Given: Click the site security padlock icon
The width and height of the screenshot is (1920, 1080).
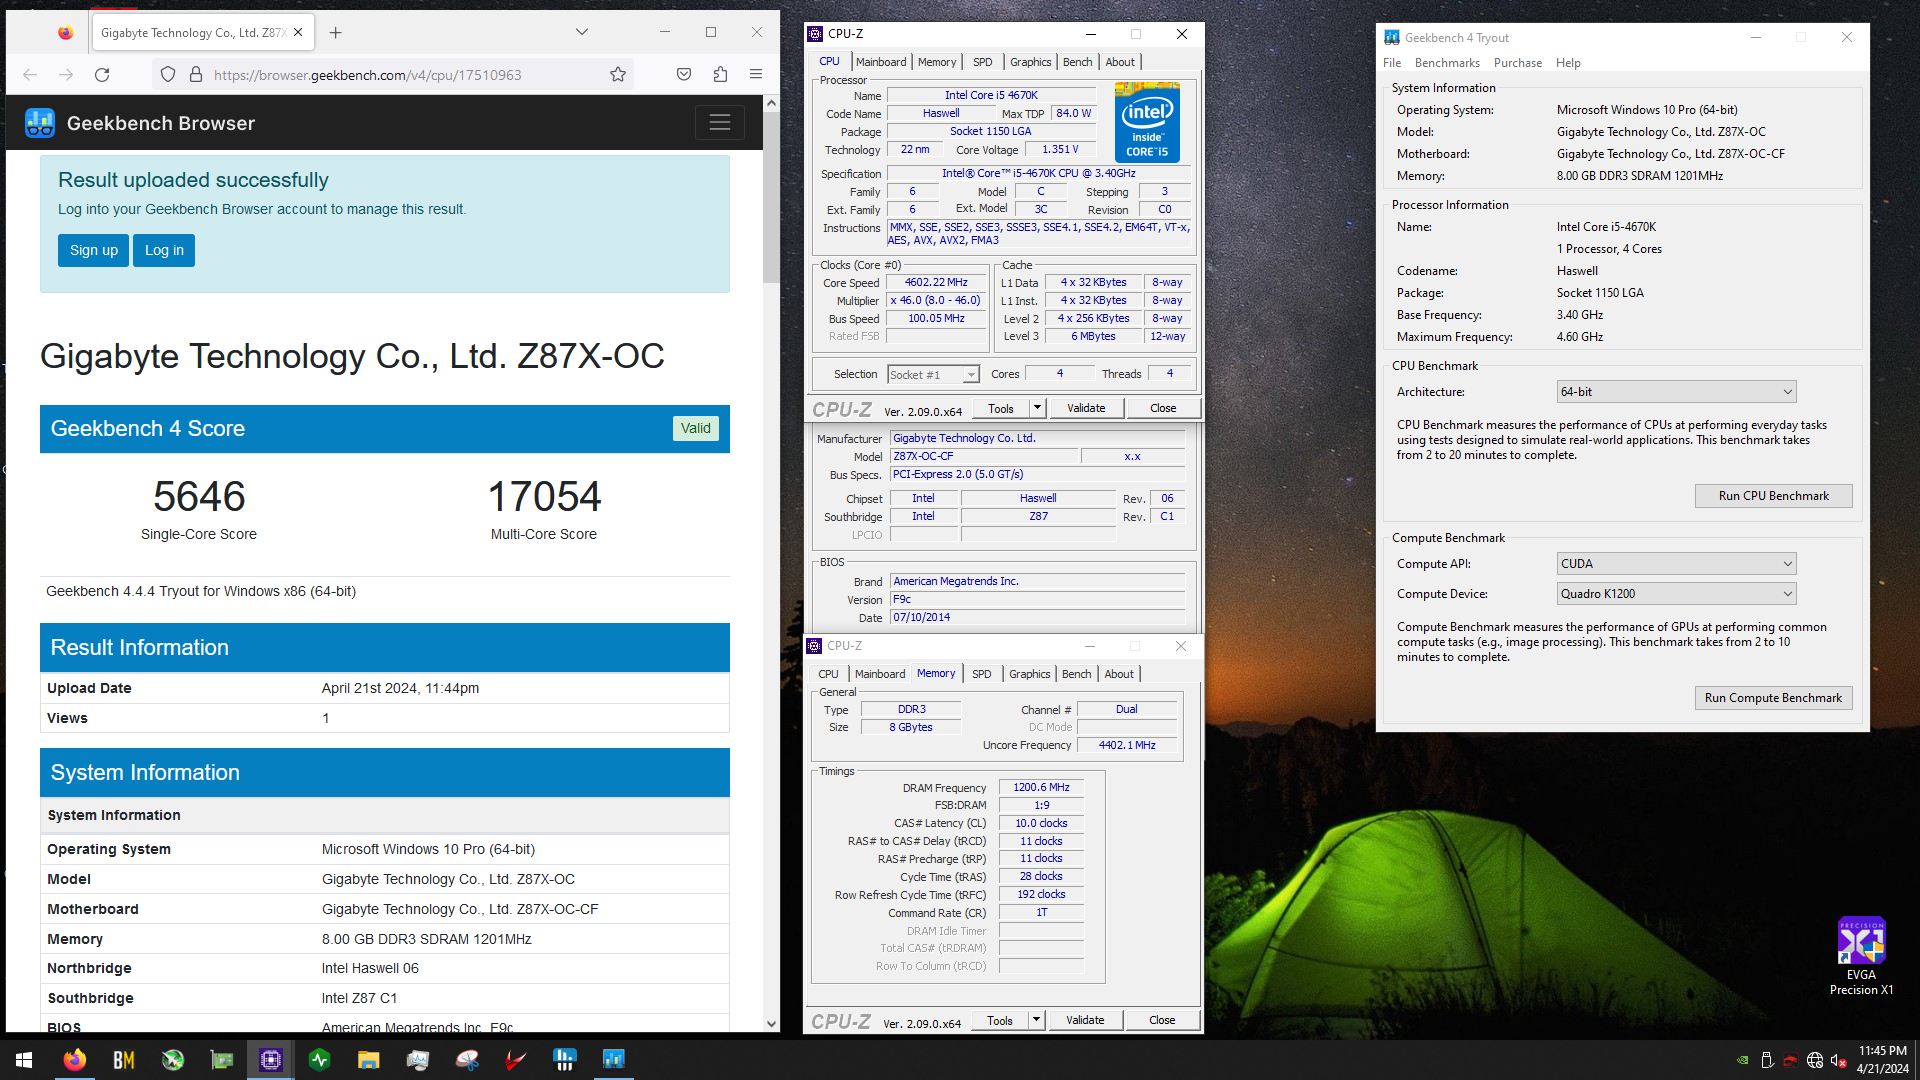Looking at the screenshot, I should tap(196, 75).
